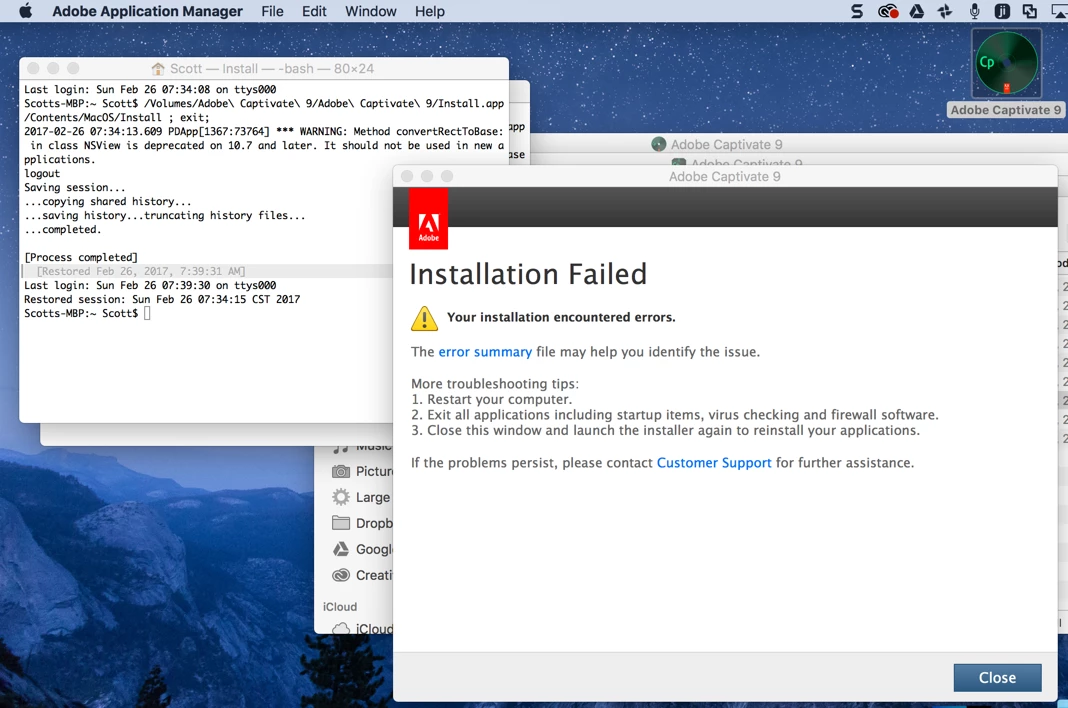
Task: Click Google Drive icon in Finder sidebar
Action: [x=341, y=549]
